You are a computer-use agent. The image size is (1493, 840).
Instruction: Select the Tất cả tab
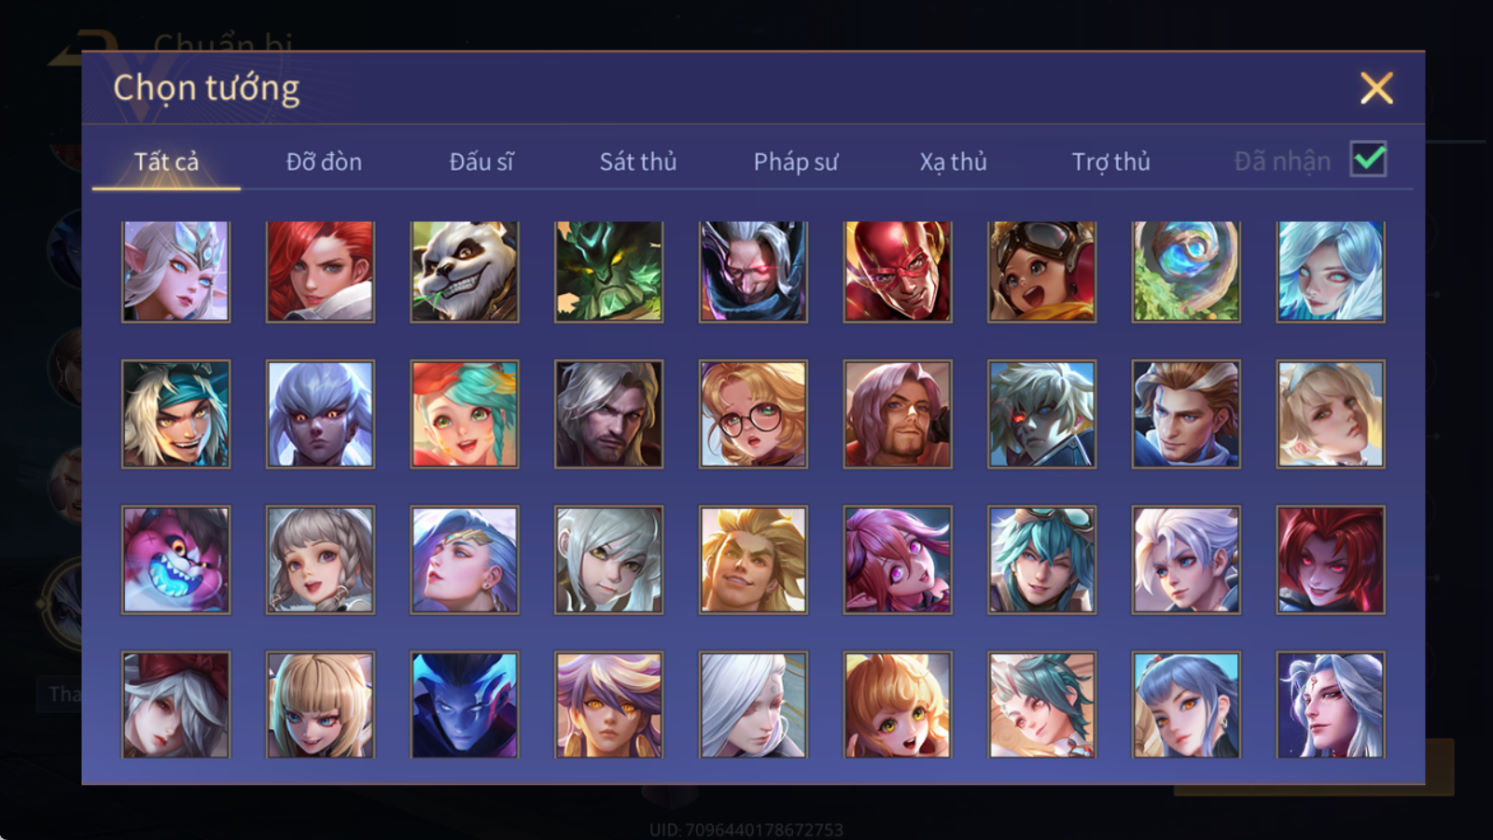tap(166, 162)
